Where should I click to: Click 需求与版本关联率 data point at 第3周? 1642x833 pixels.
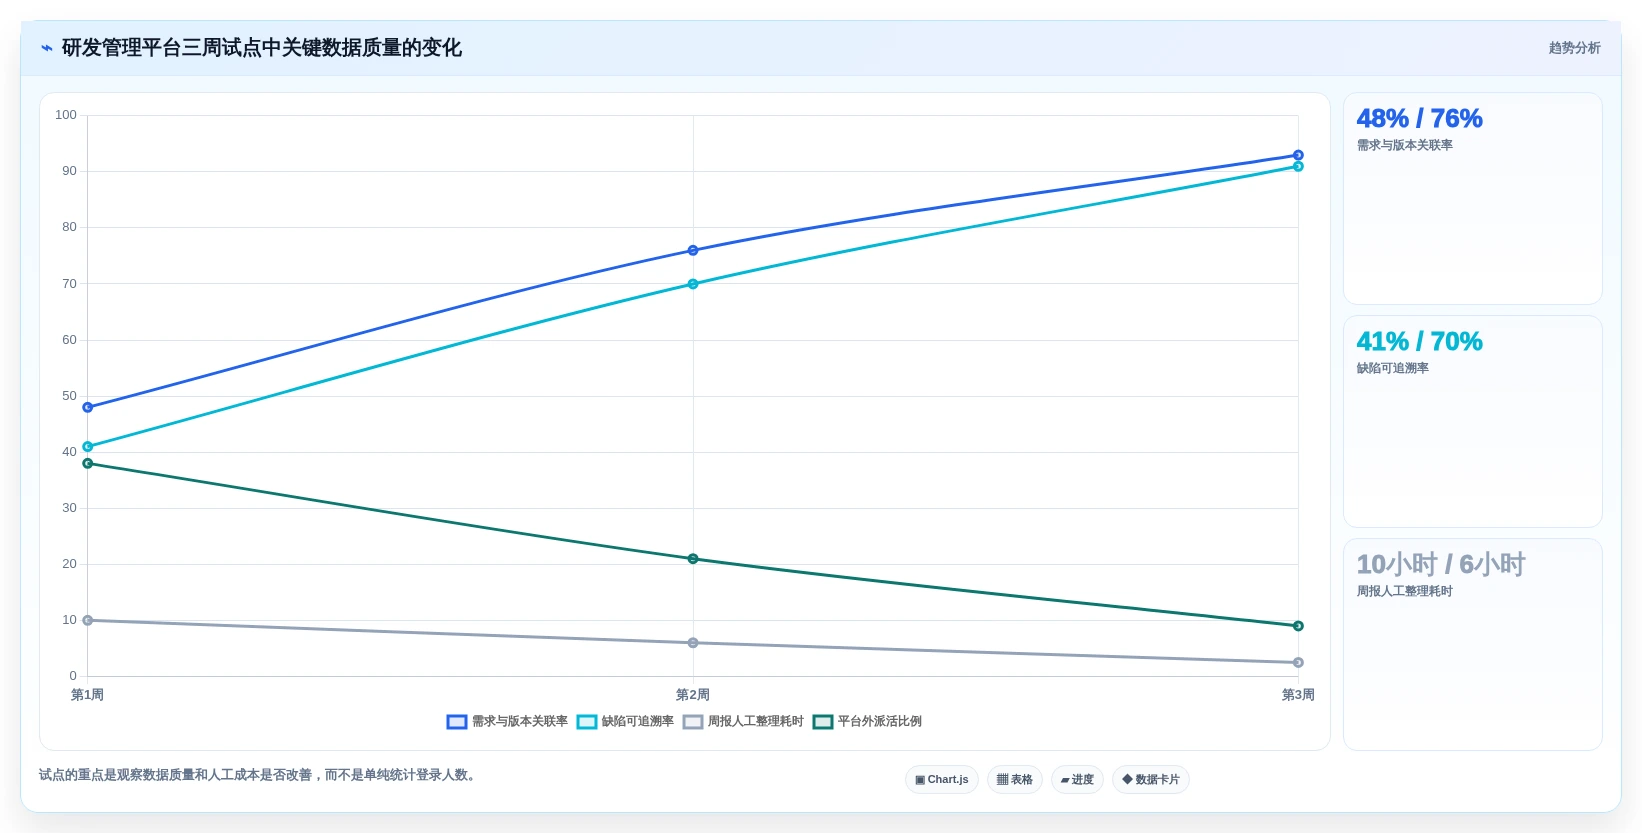click(1298, 155)
